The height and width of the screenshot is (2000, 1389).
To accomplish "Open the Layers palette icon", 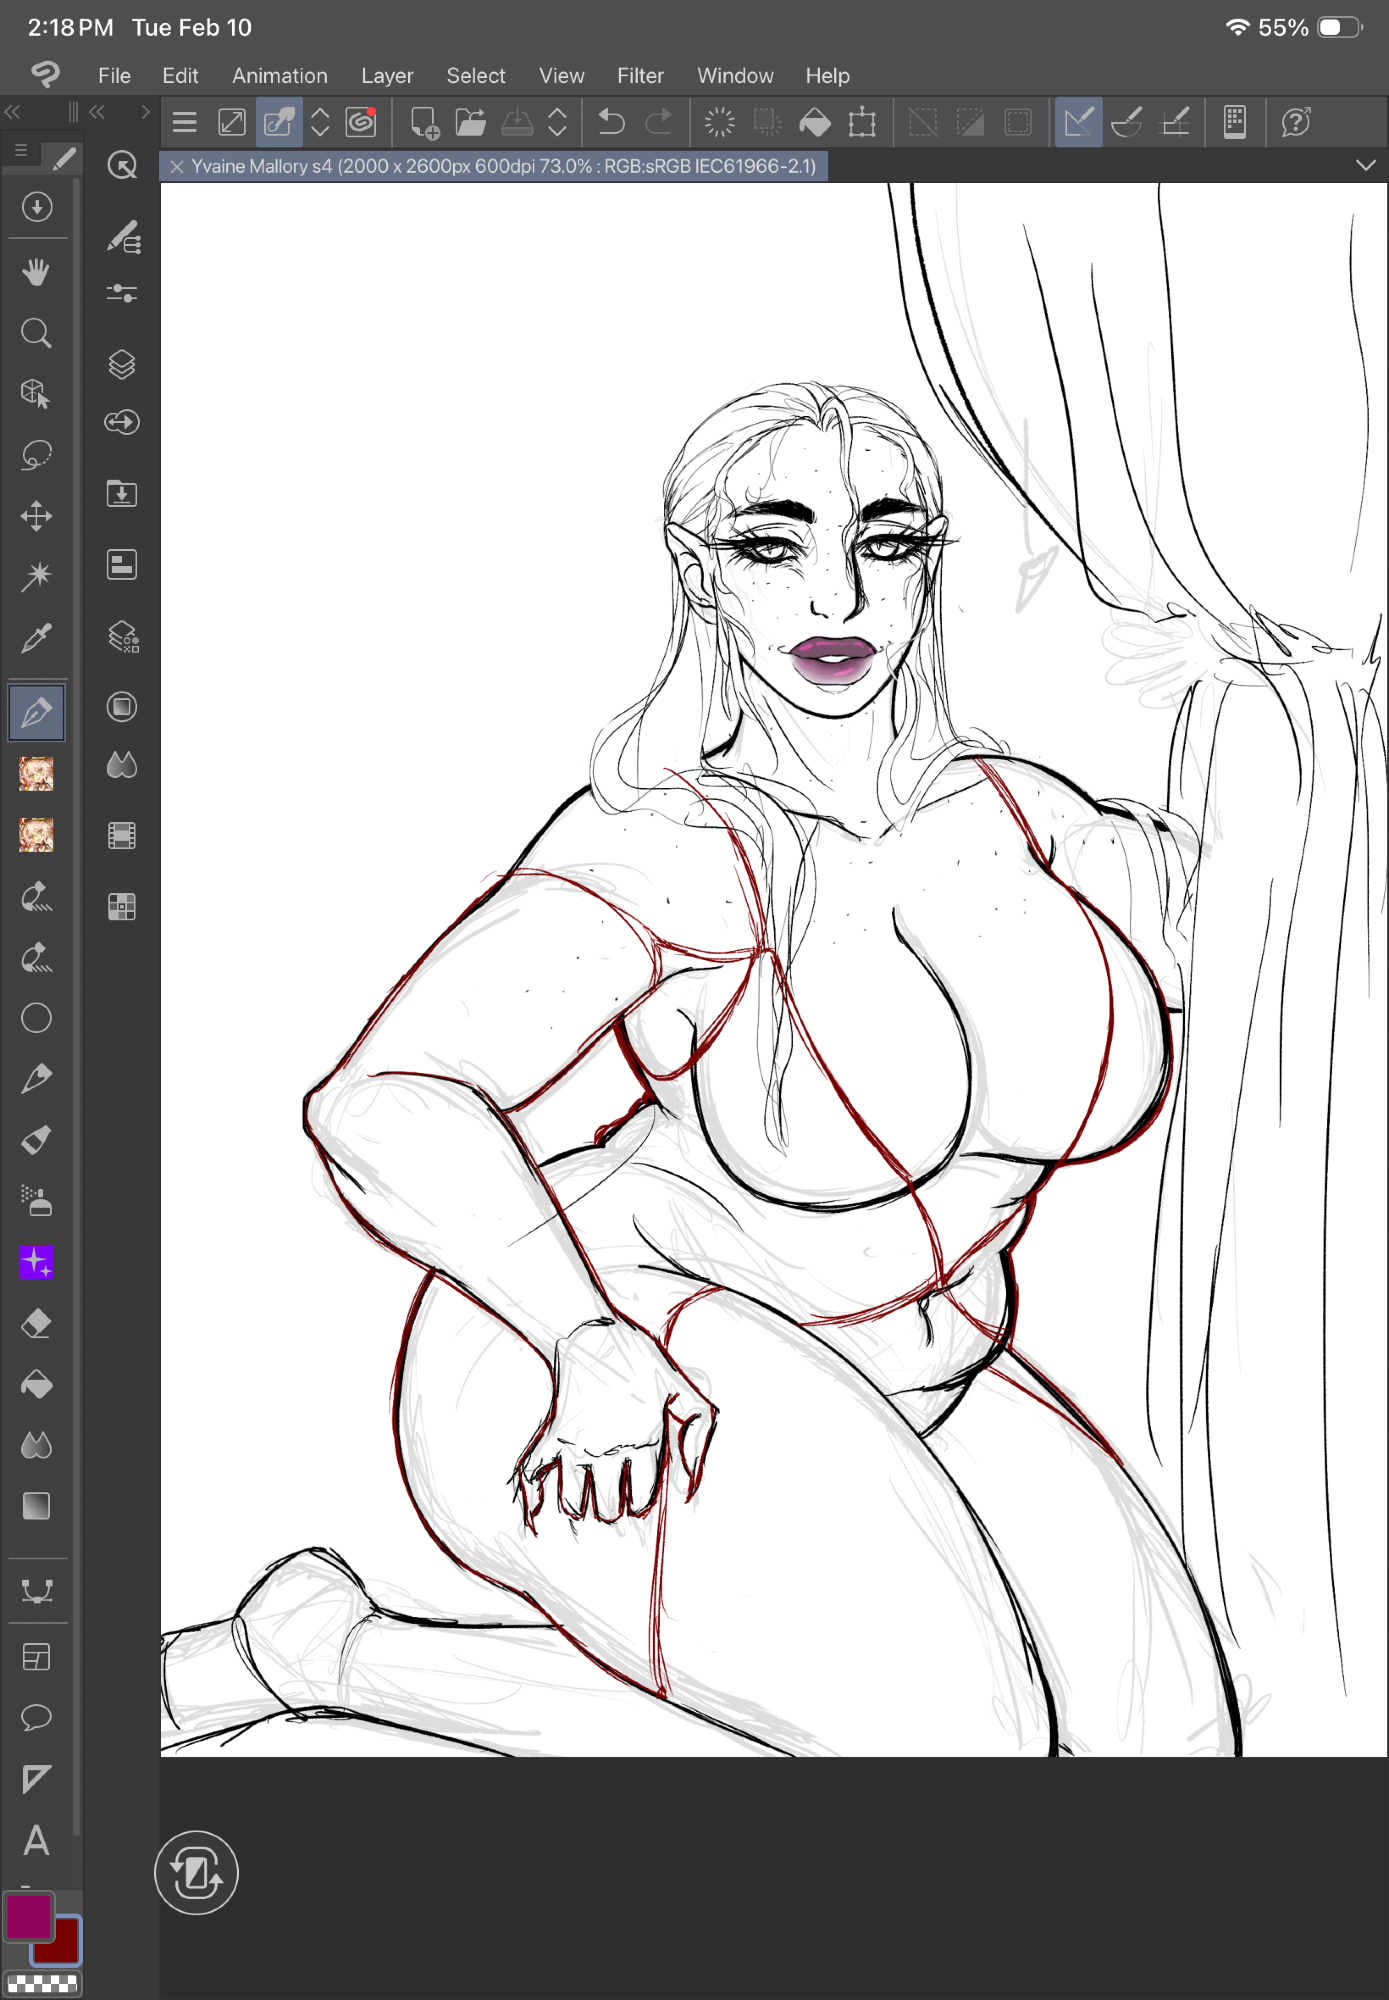I will coord(122,364).
